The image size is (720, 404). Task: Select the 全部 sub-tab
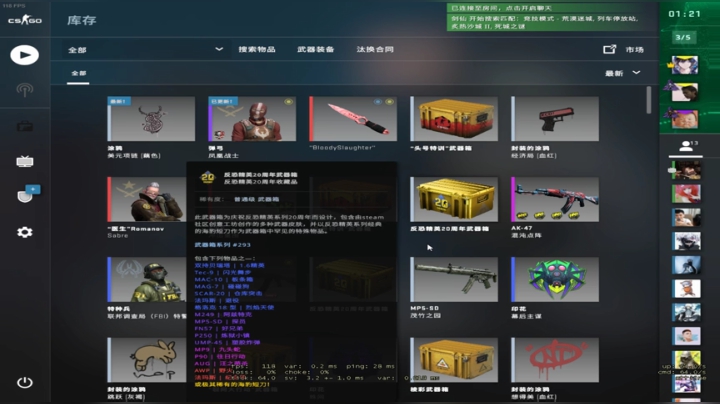click(79, 73)
